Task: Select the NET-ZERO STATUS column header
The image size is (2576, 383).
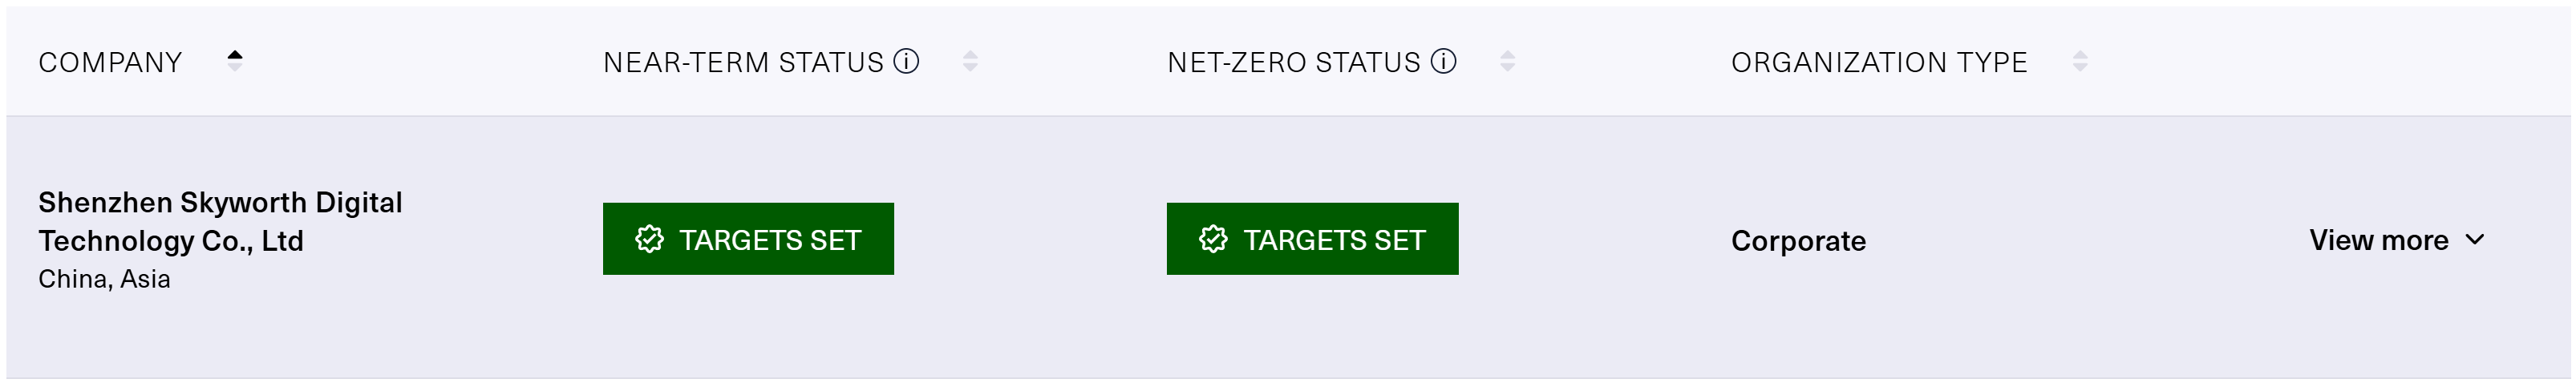Action: (1293, 62)
